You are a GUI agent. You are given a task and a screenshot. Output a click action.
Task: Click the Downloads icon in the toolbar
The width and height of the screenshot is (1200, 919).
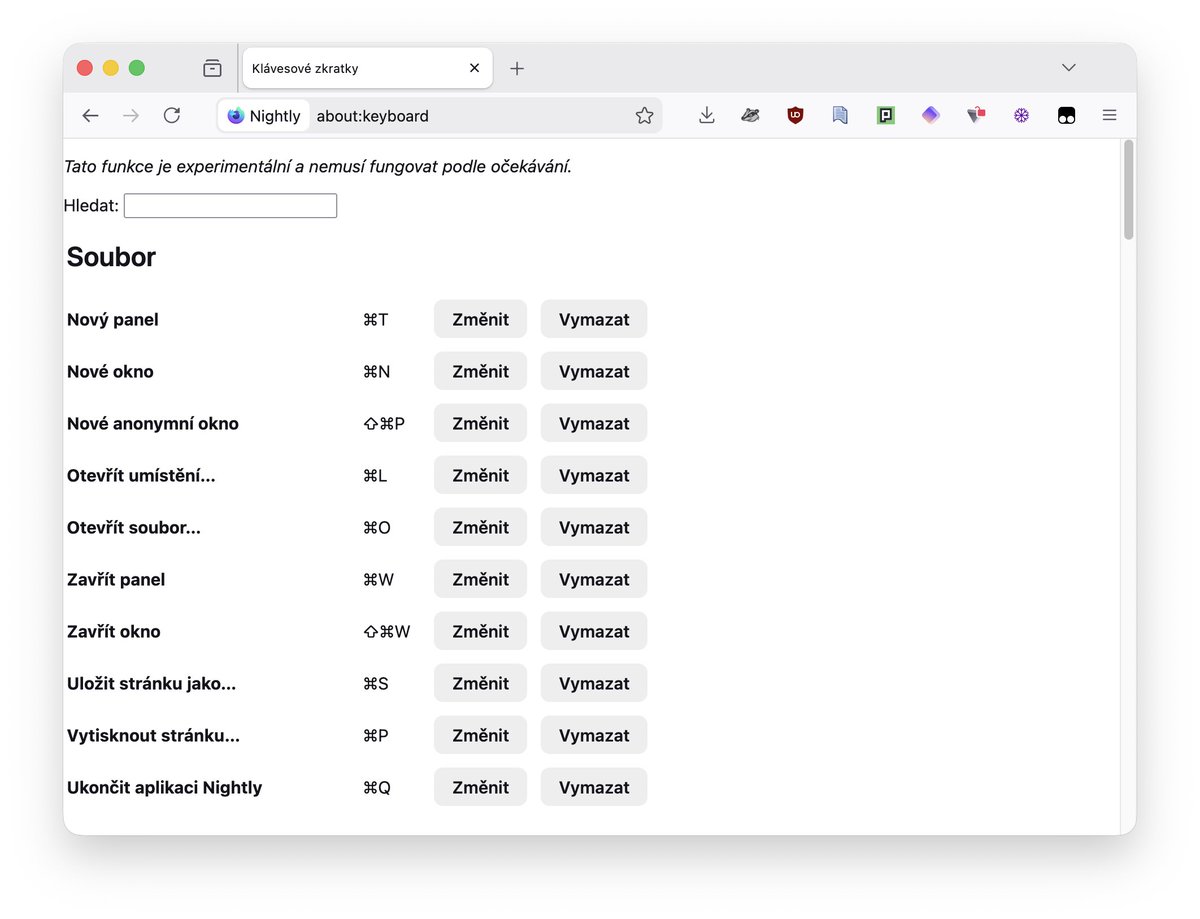click(x=707, y=115)
